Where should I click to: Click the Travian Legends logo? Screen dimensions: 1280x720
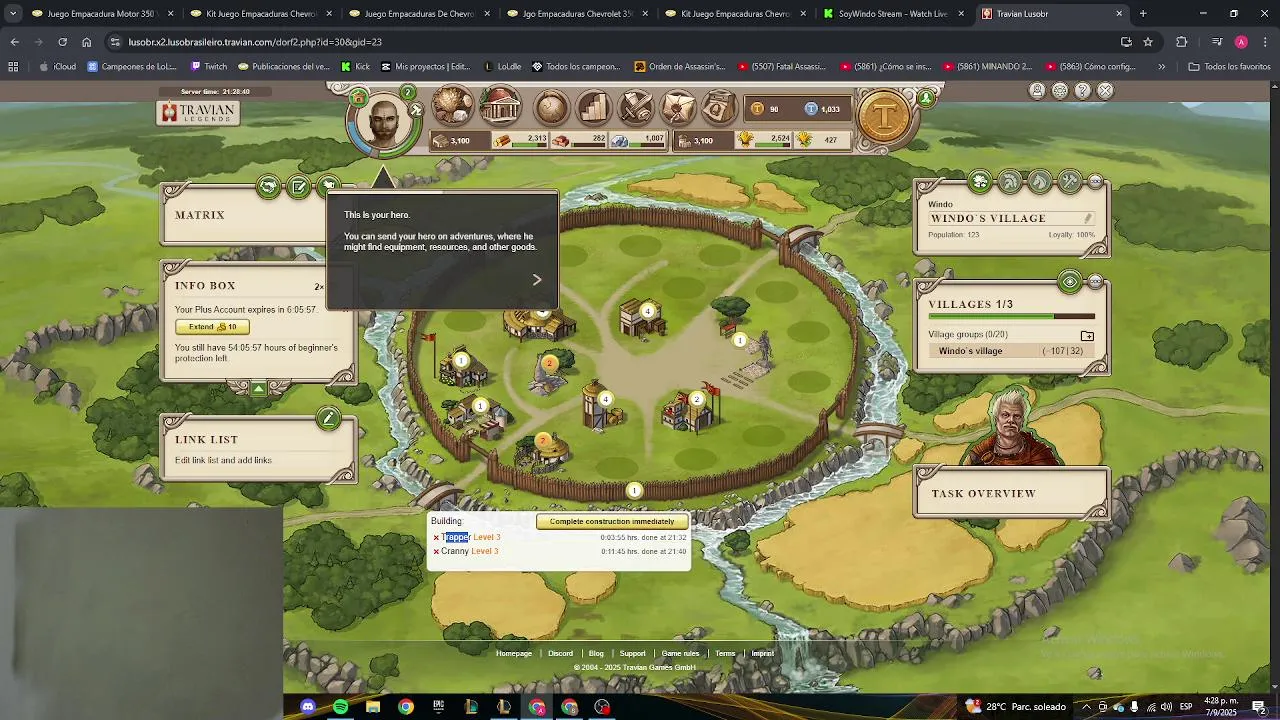click(198, 113)
